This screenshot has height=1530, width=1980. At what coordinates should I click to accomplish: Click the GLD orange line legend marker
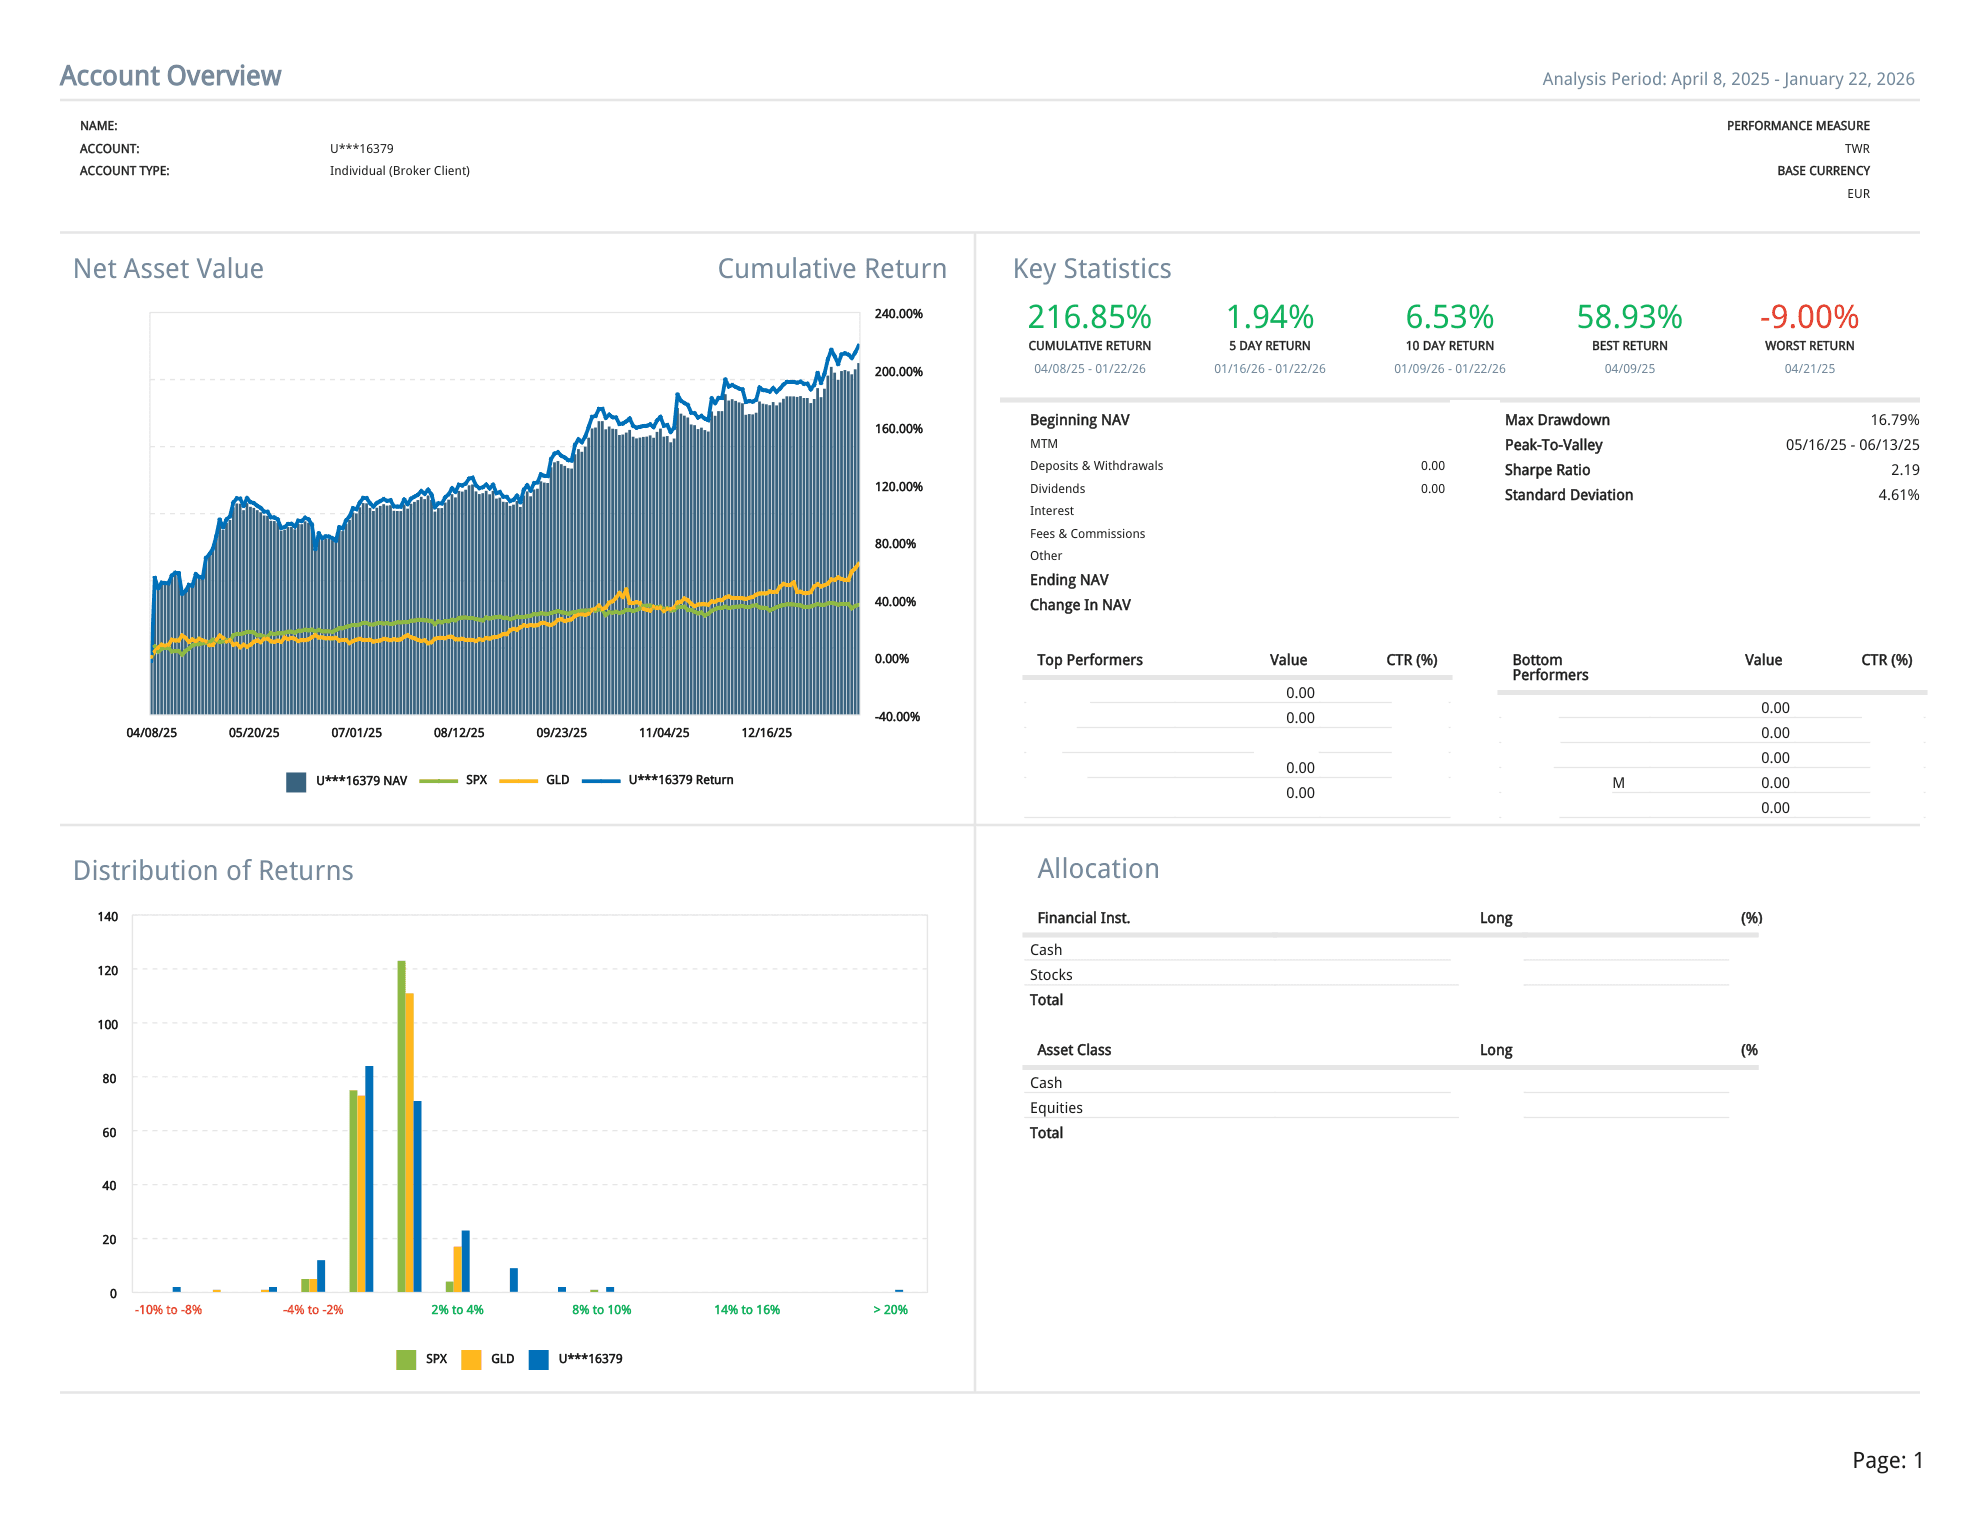pos(518,781)
